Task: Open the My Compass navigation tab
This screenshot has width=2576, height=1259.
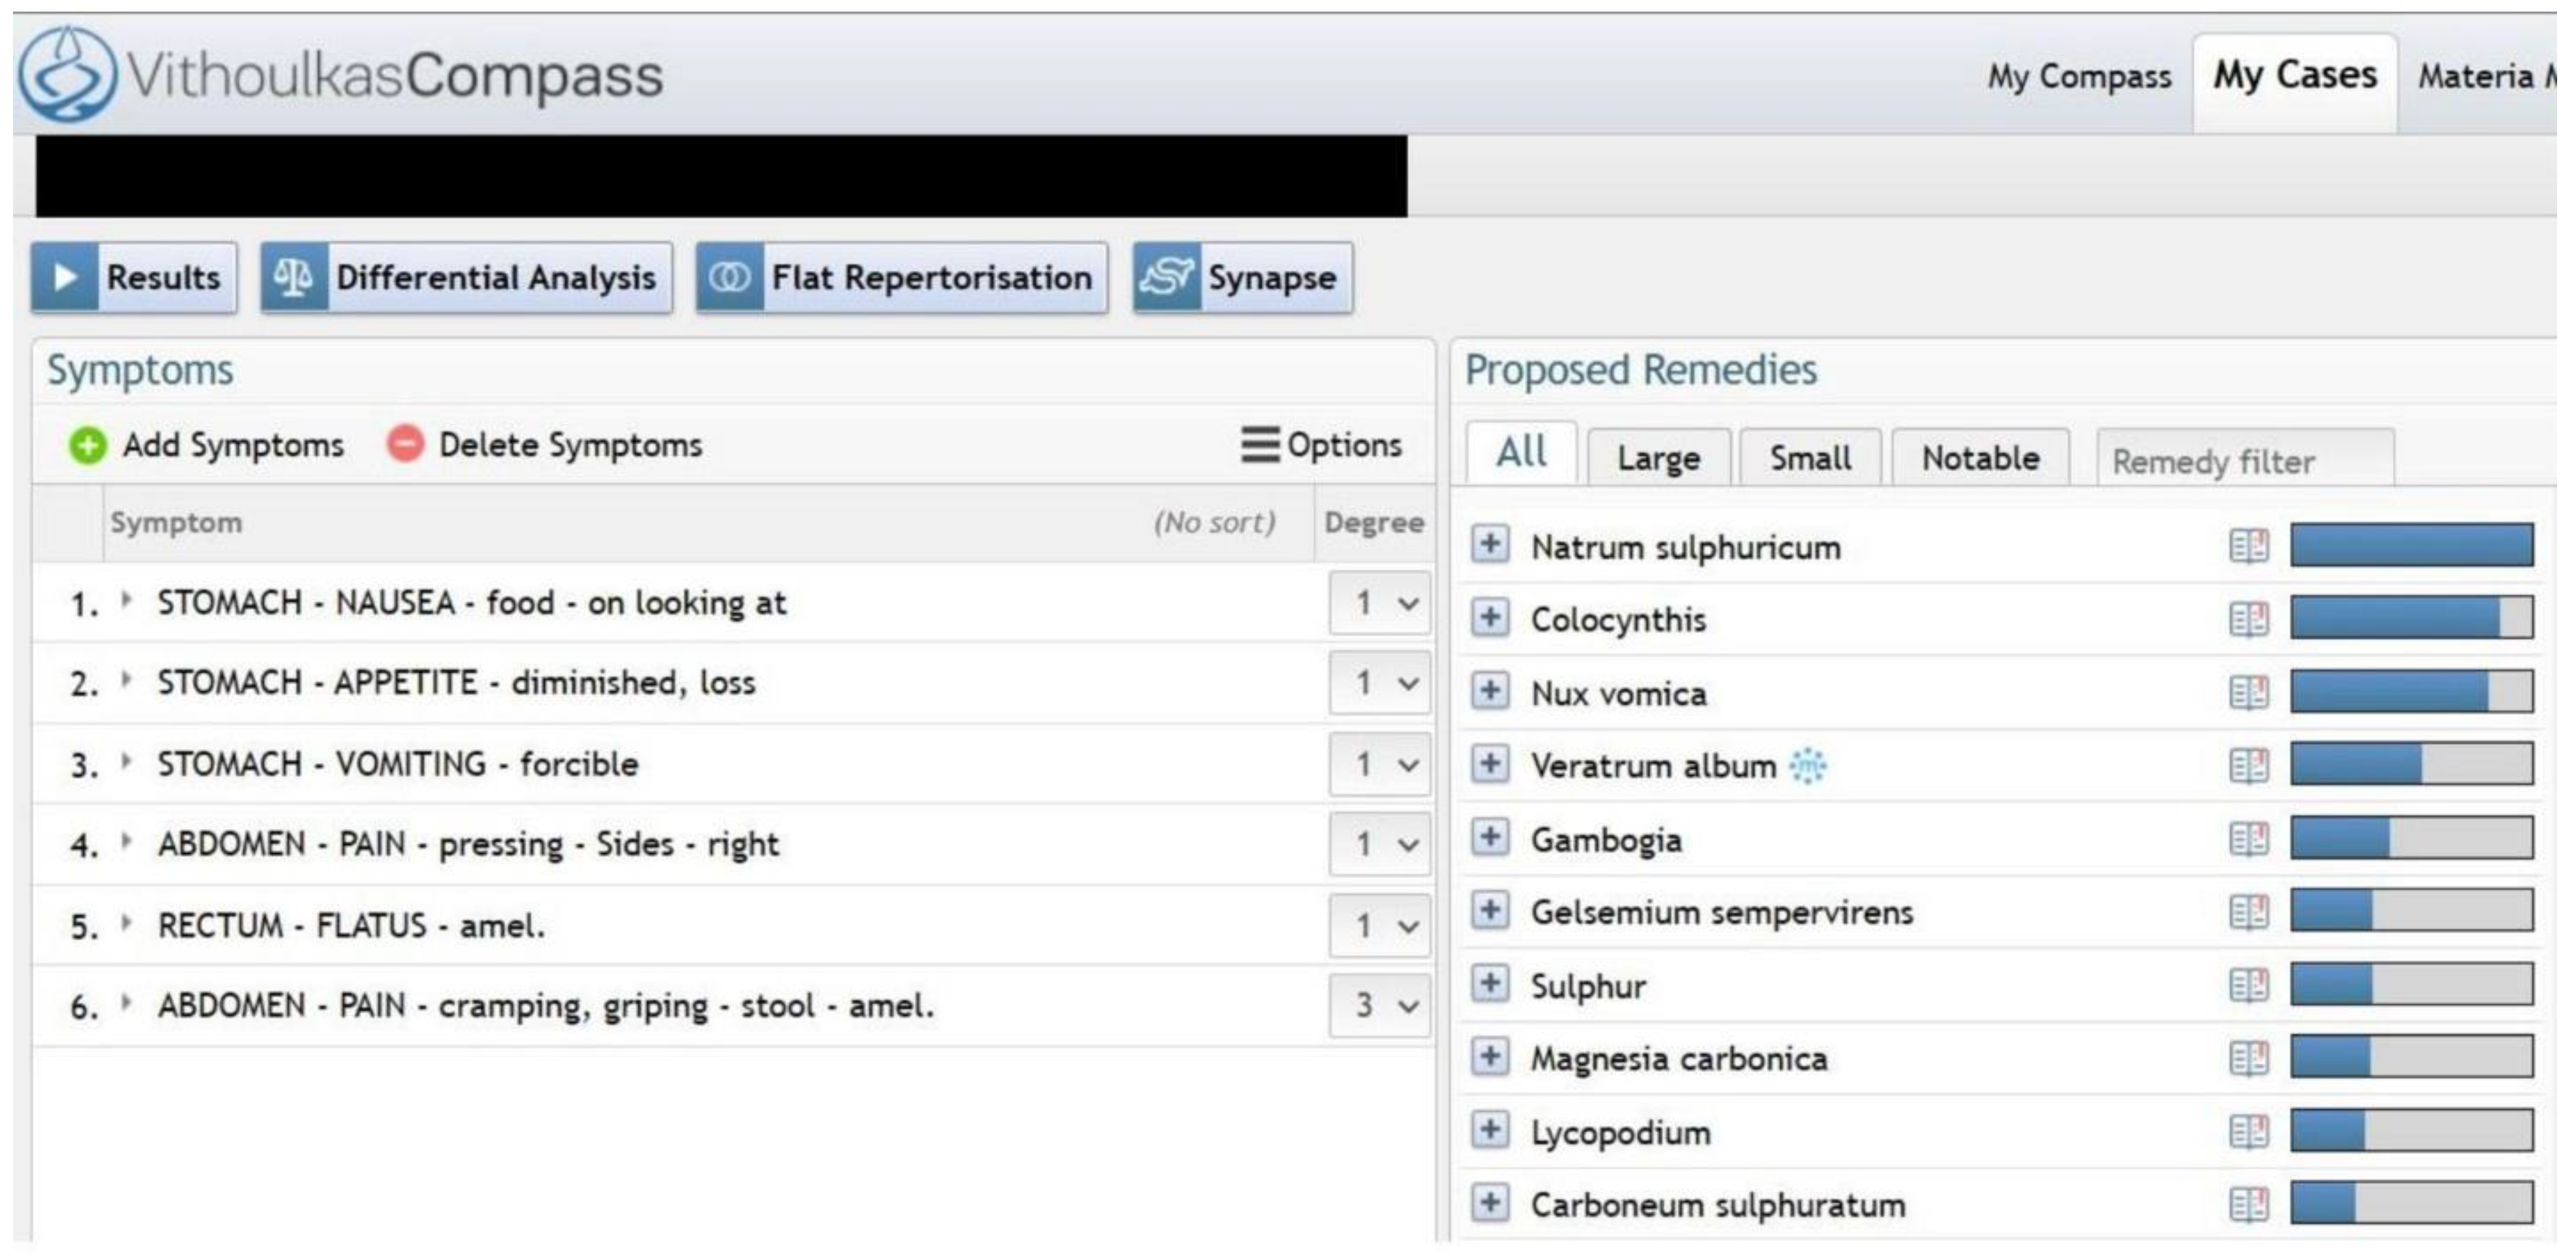Action: pyautogui.click(x=2079, y=77)
